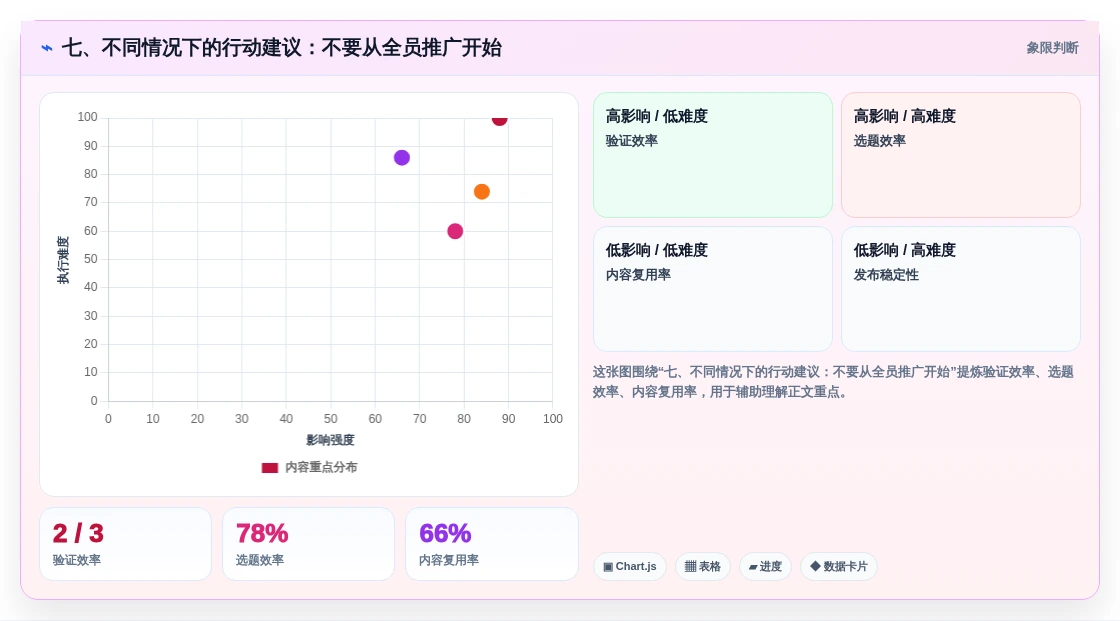Select the orange data point on scatter chart
The image size is (1120, 621).
pyautogui.click(x=481, y=192)
